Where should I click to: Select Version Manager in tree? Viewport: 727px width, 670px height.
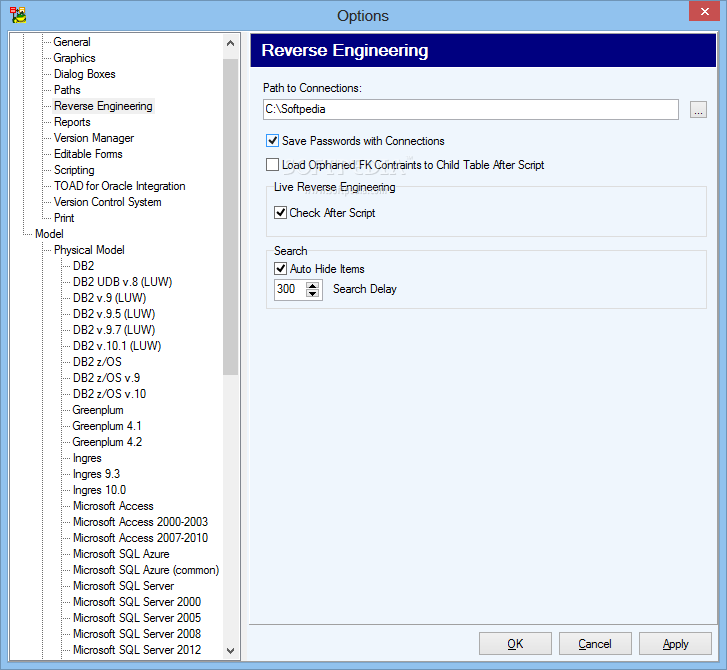tap(94, 138)
